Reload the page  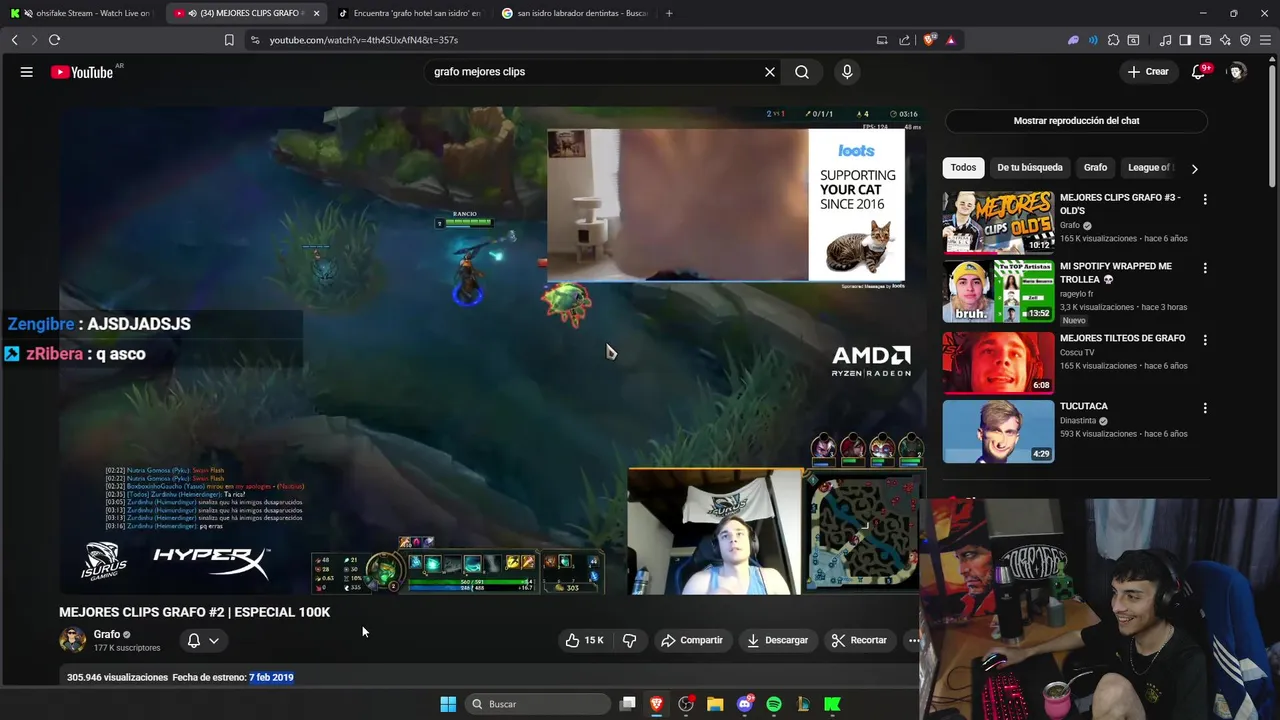click(54, 40)
